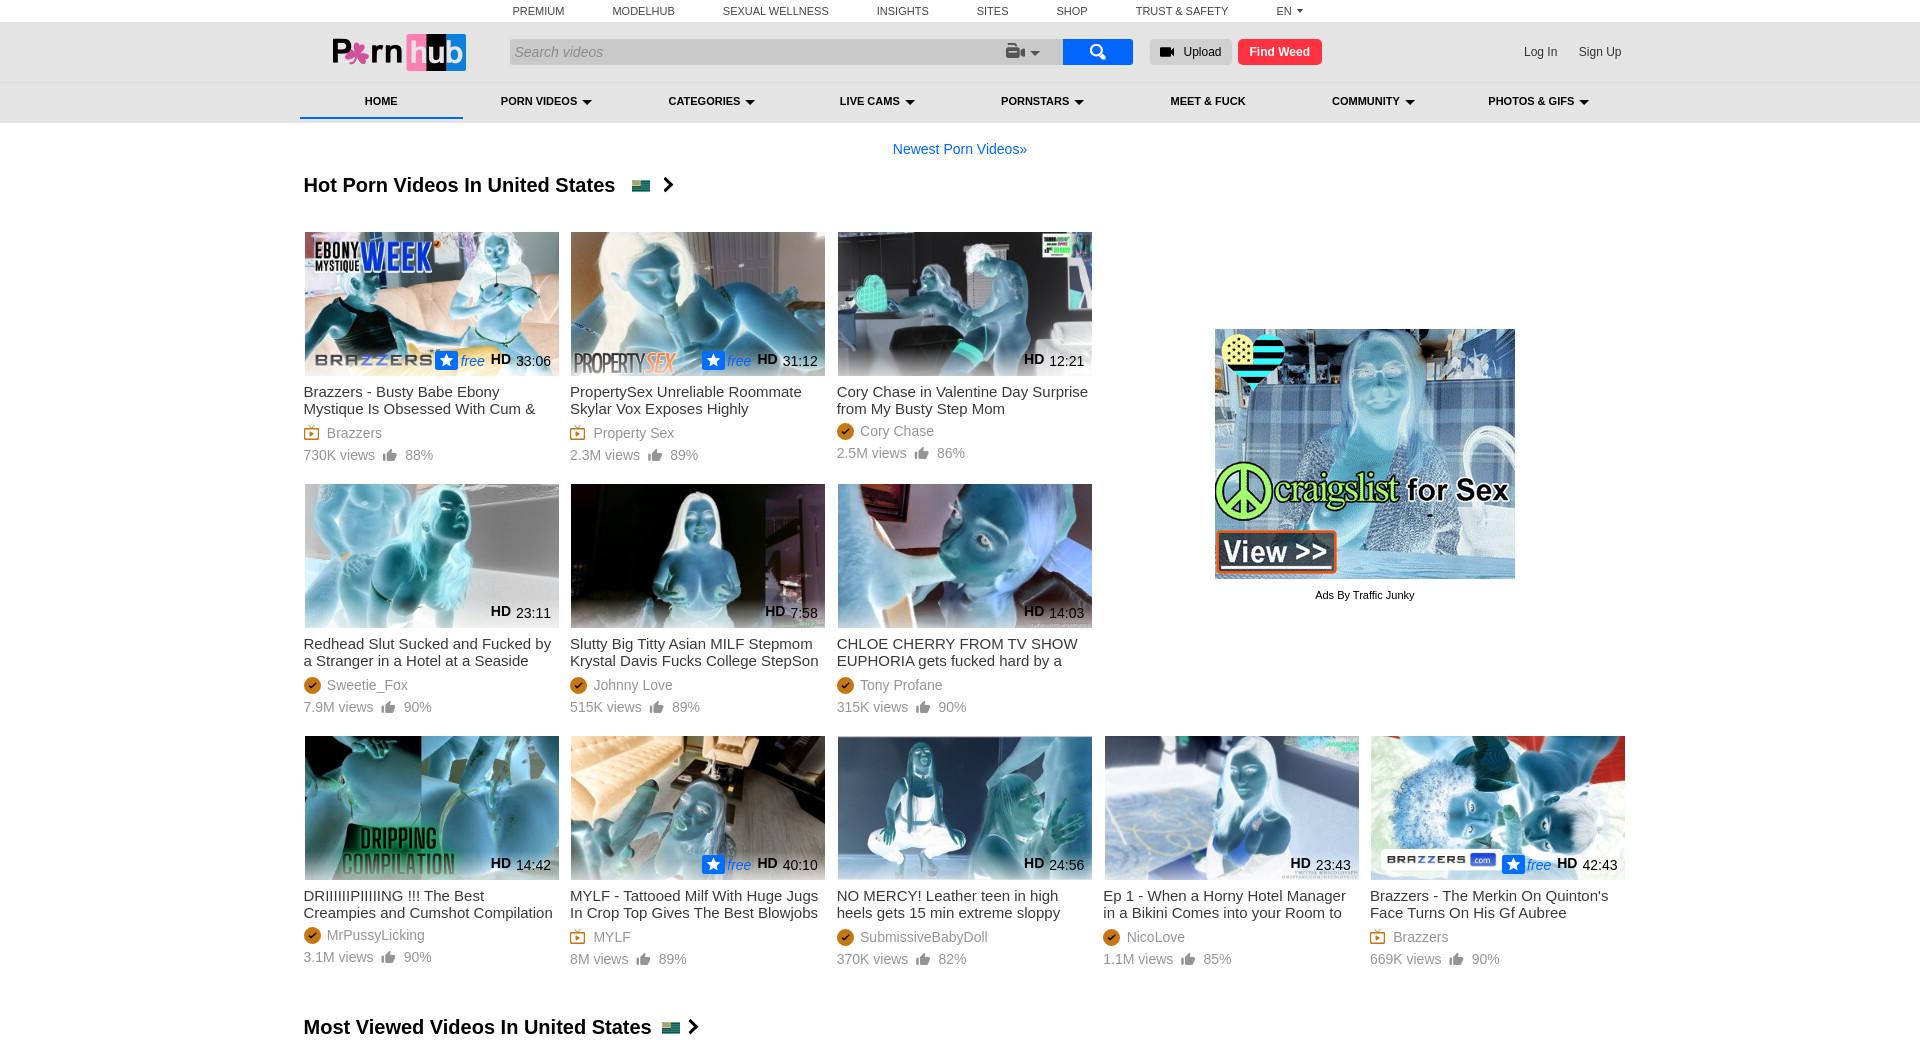This screenshot has height=1040, width=1920.
Task: Open the Cory Chase uploader link
Action: 897,431
